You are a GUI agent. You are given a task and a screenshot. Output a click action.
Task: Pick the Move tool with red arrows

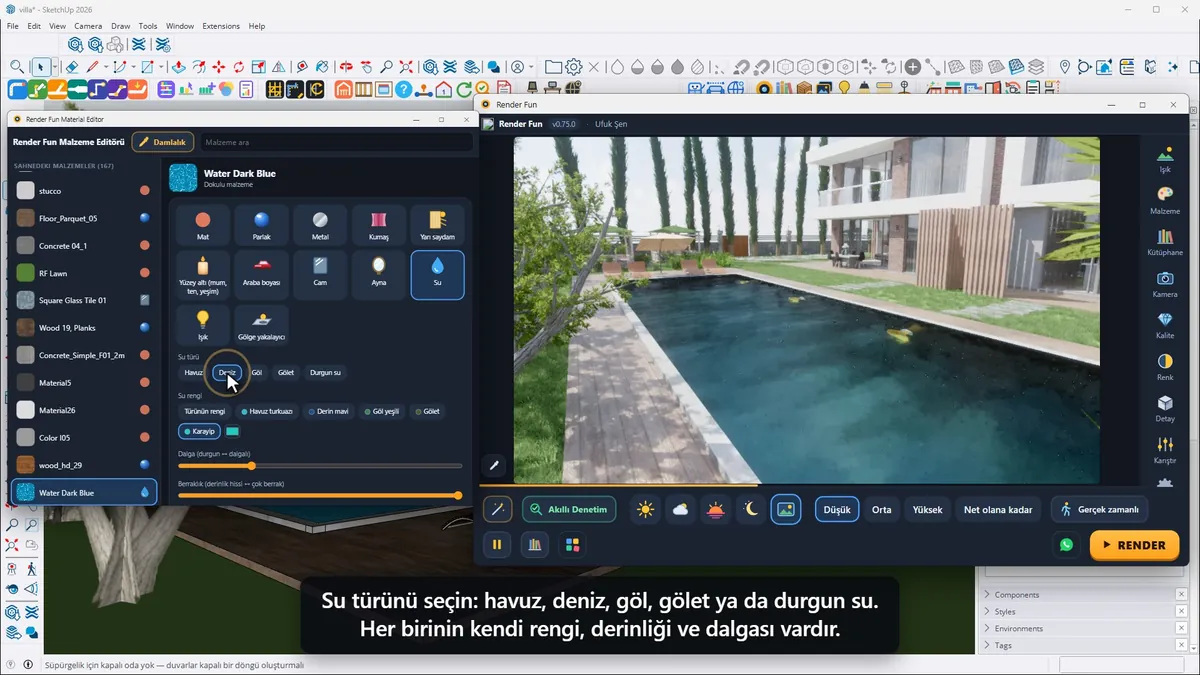tap(218, 67)
